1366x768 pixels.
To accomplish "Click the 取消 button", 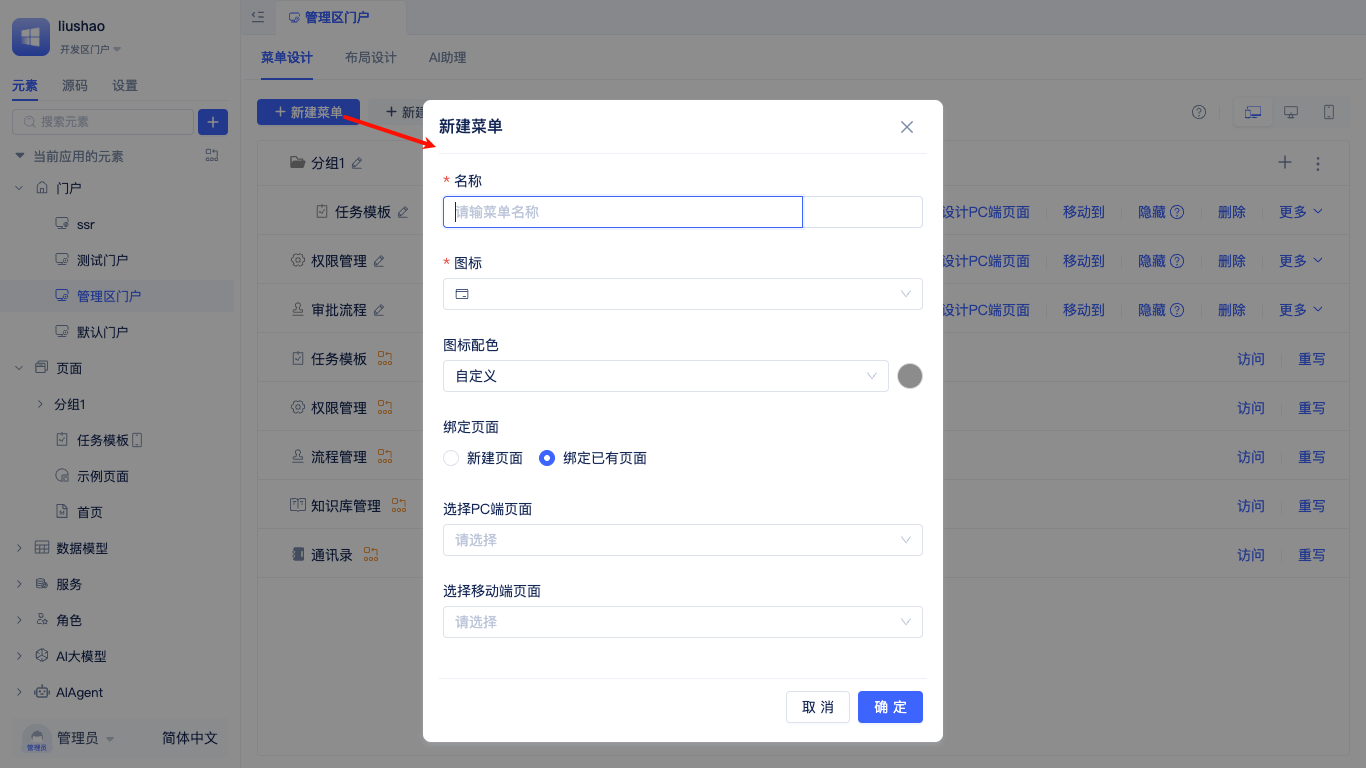I will tap(818, 707).
